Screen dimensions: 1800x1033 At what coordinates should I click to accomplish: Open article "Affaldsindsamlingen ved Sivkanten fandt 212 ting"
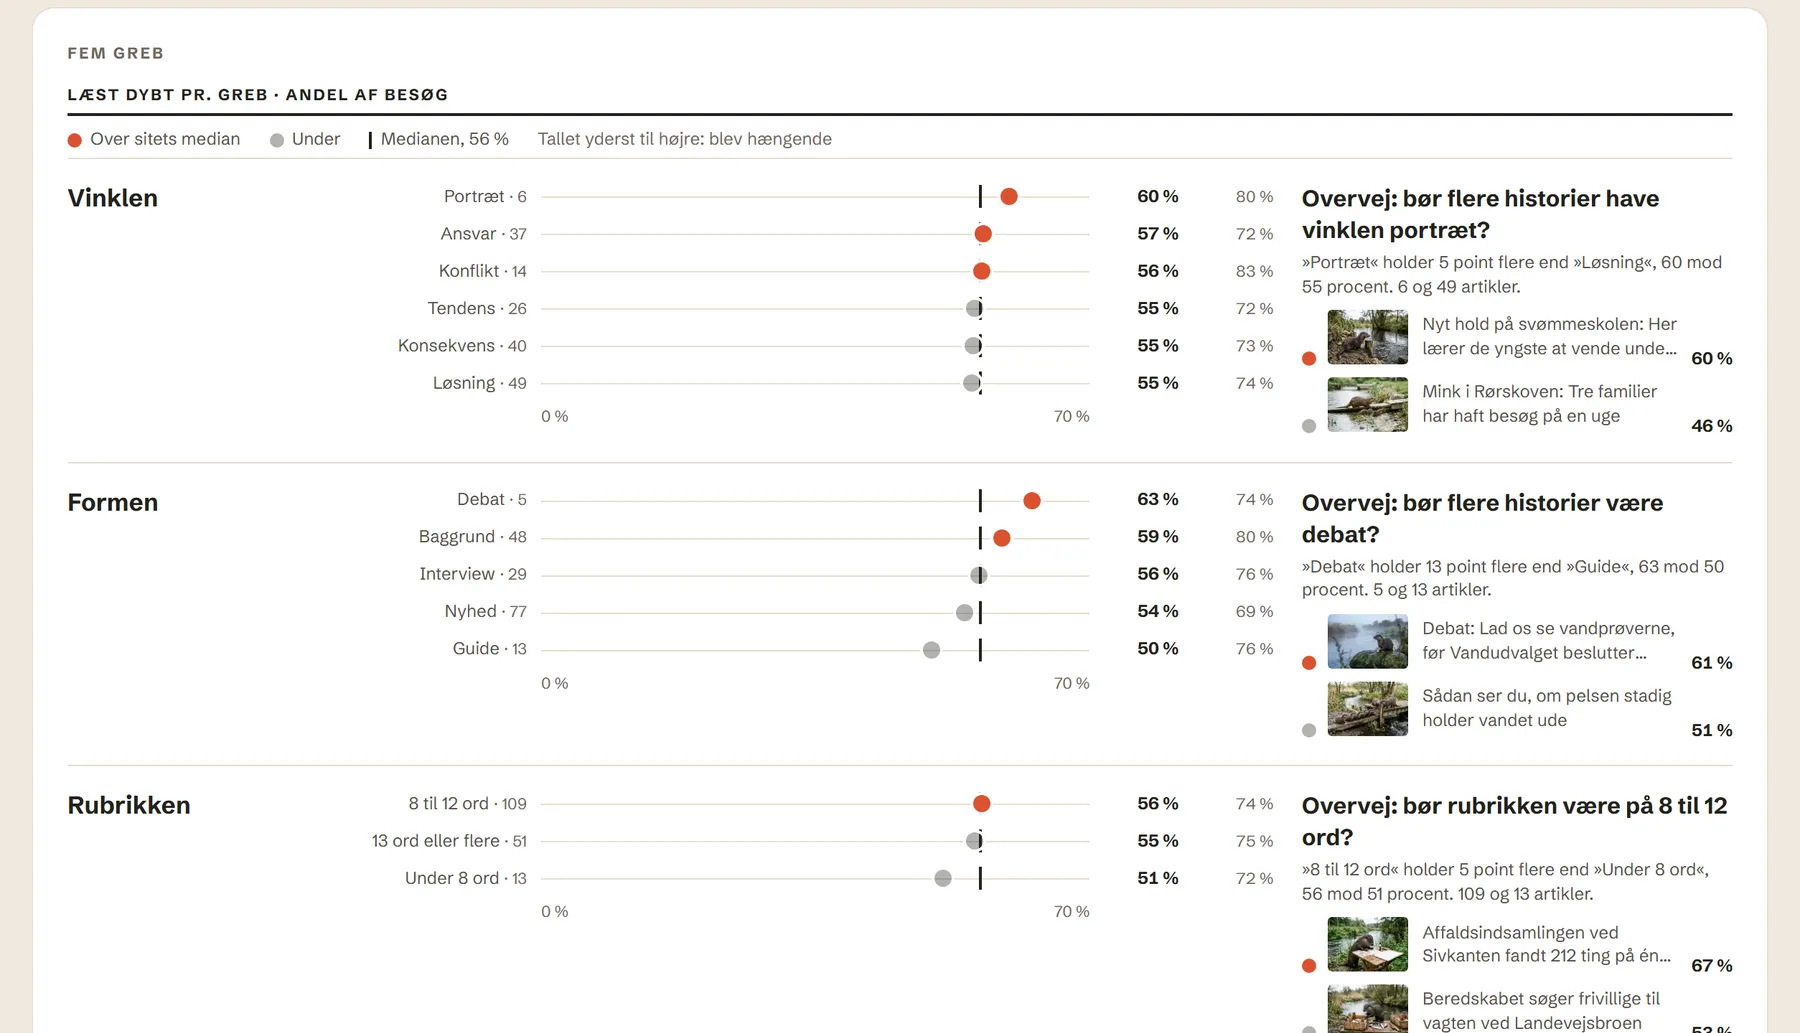pyautogui.click(x=1546, y=944)
